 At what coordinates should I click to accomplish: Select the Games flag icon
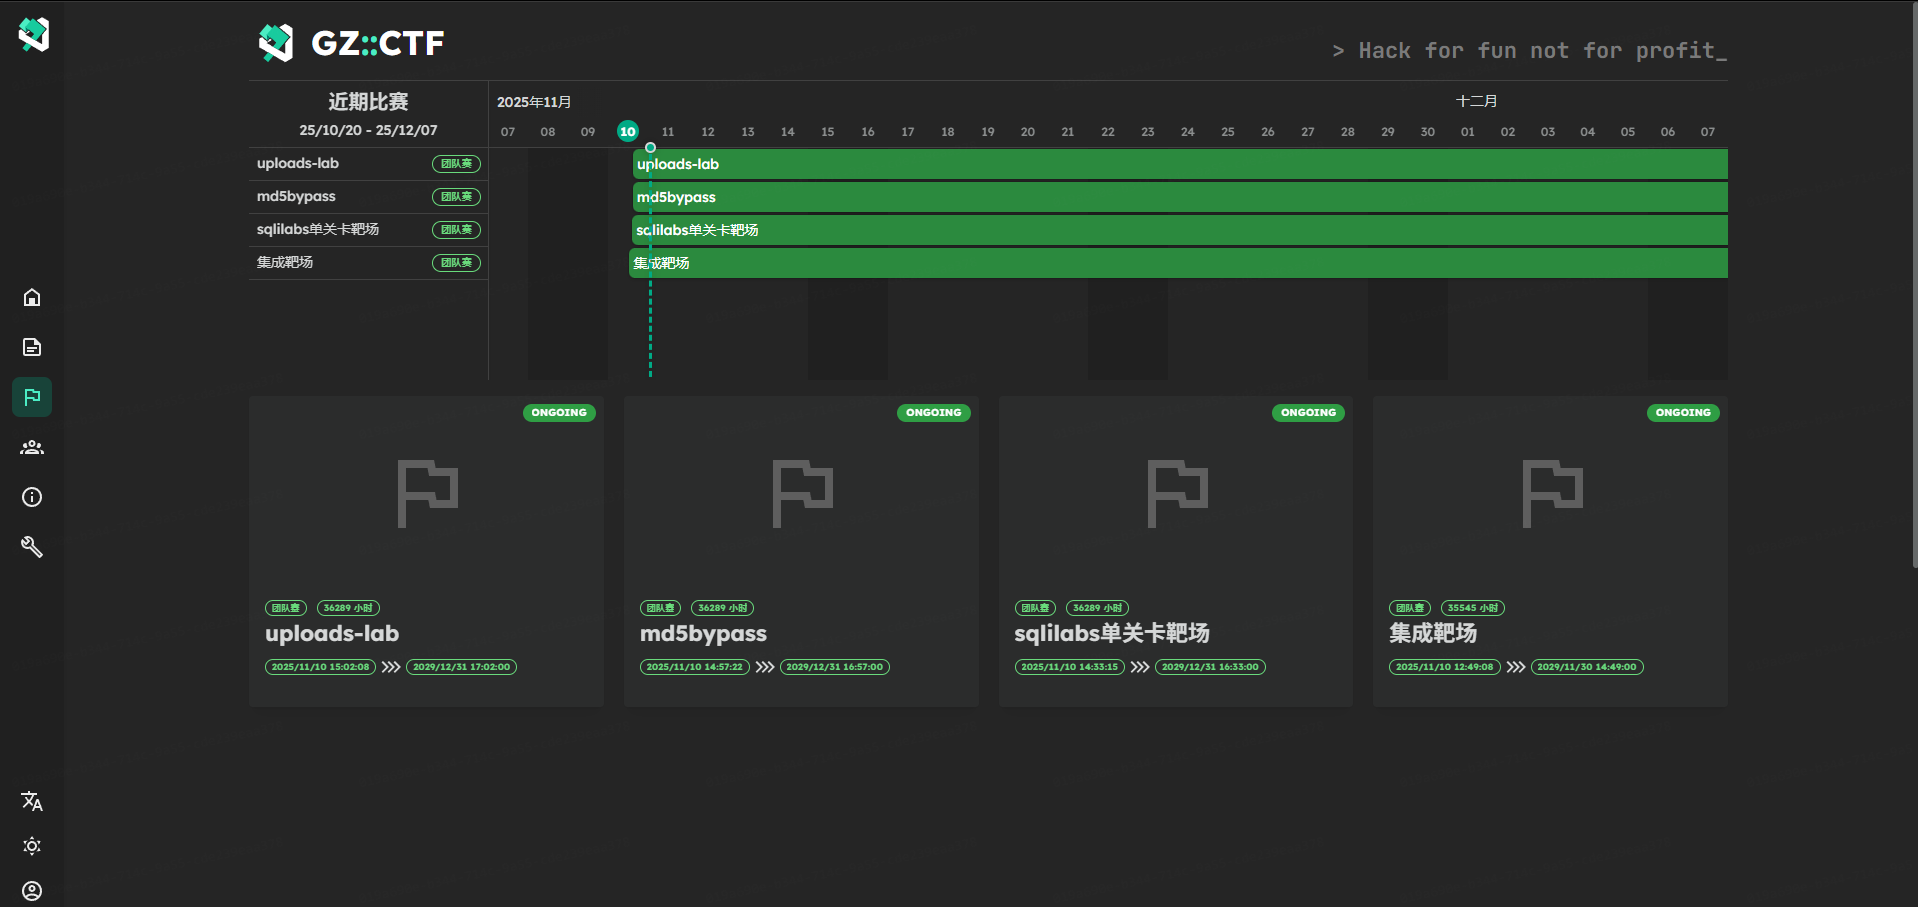pos(32,397)
